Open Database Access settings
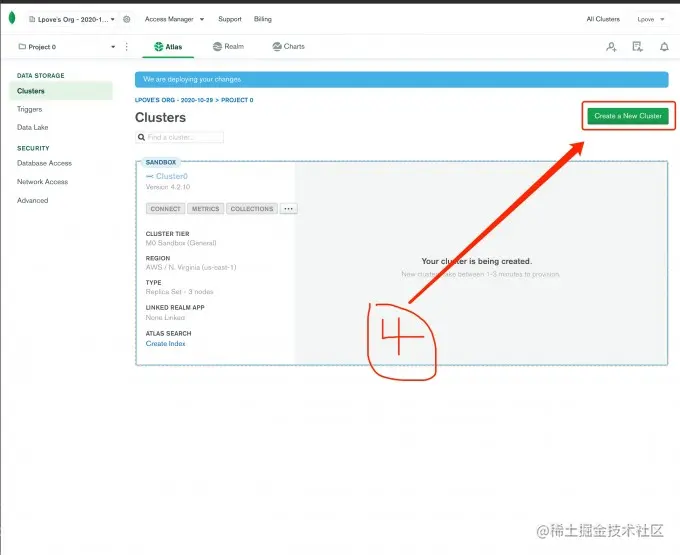680x555 pixels. [x=44, y=163]
